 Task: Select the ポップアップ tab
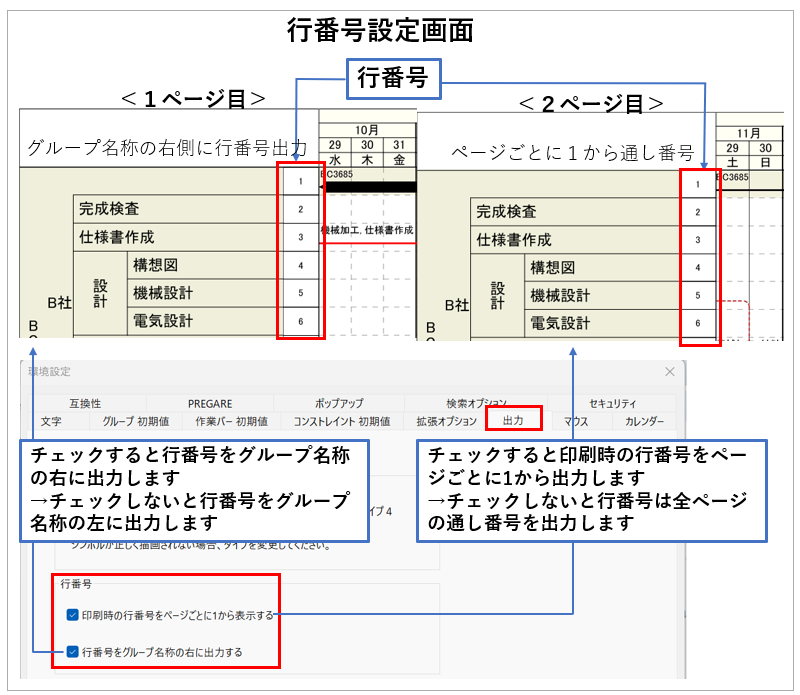pyautogui.click(x=339, y=403)
